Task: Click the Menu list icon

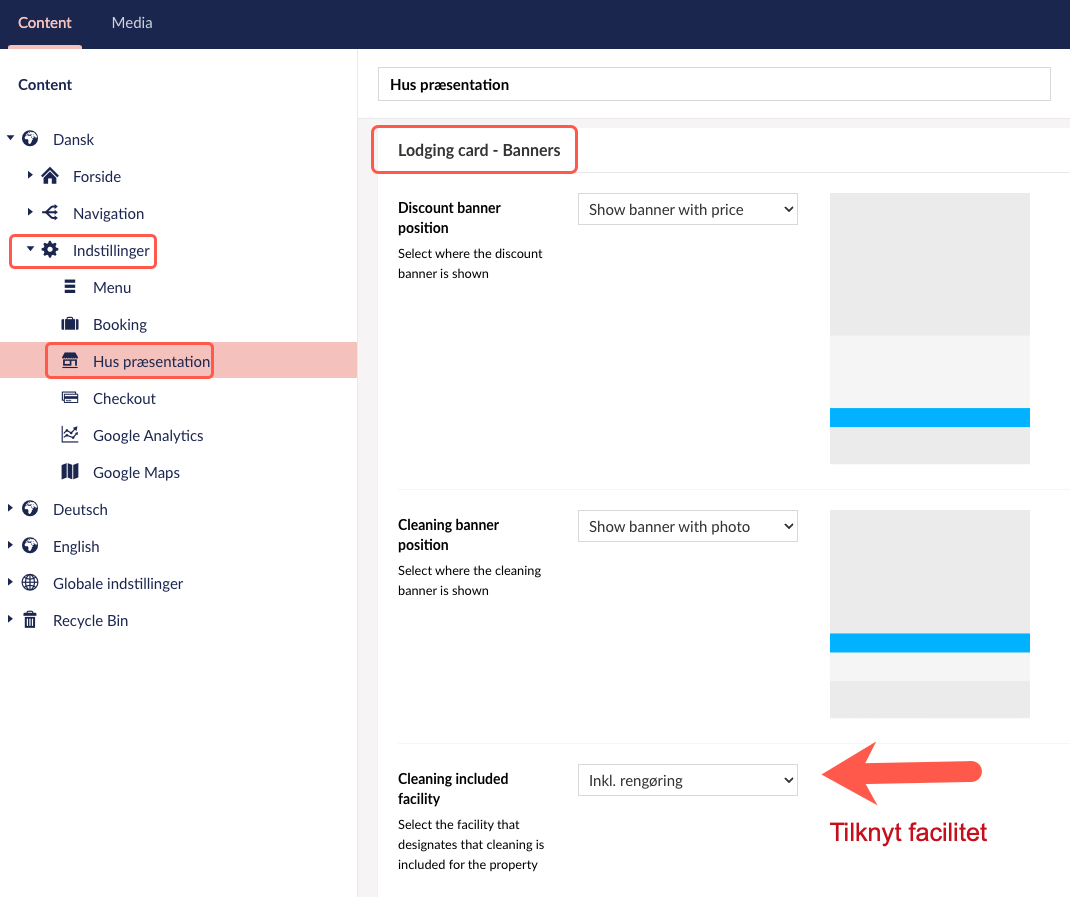Action: (70, 287)
